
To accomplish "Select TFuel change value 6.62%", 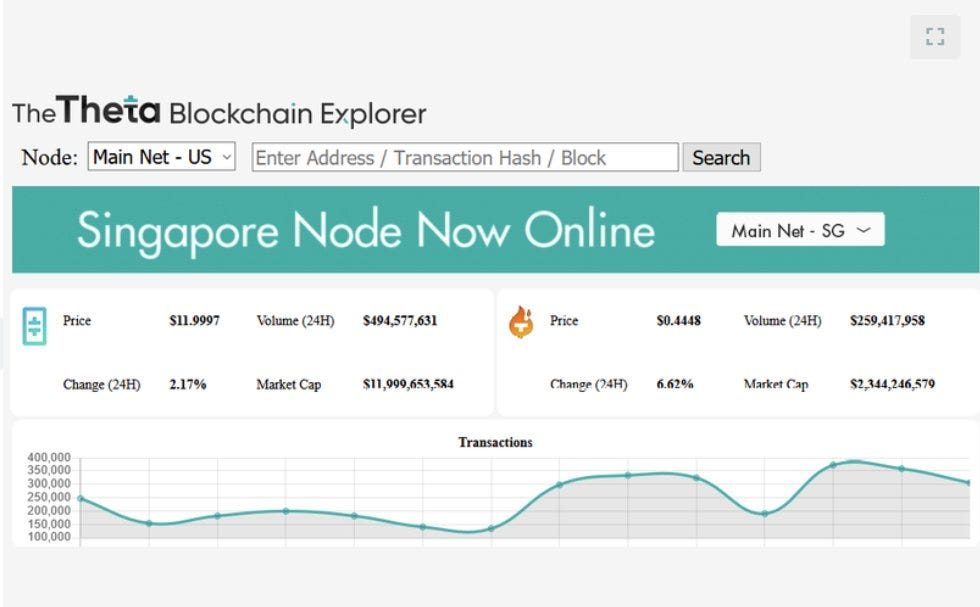I will 675,384.
